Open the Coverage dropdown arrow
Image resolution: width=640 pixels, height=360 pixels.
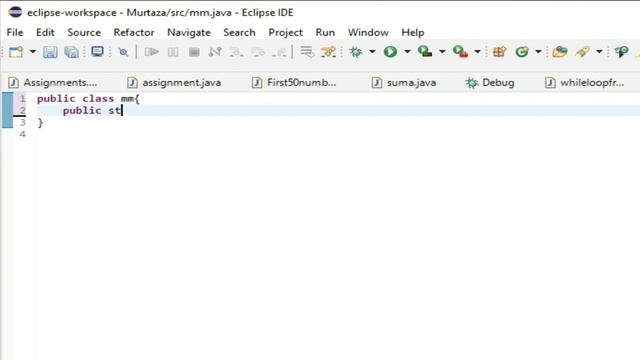(x=442, y=52)
